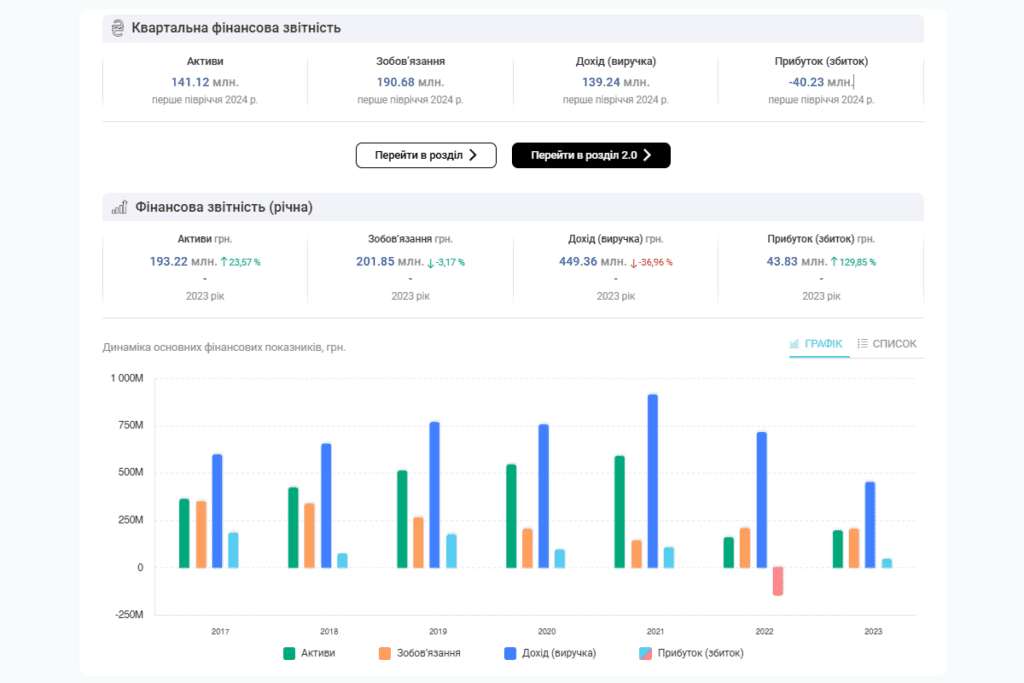Click the down arrow by -3,17 %
The image size is (1024, 683).
point(430,262)
